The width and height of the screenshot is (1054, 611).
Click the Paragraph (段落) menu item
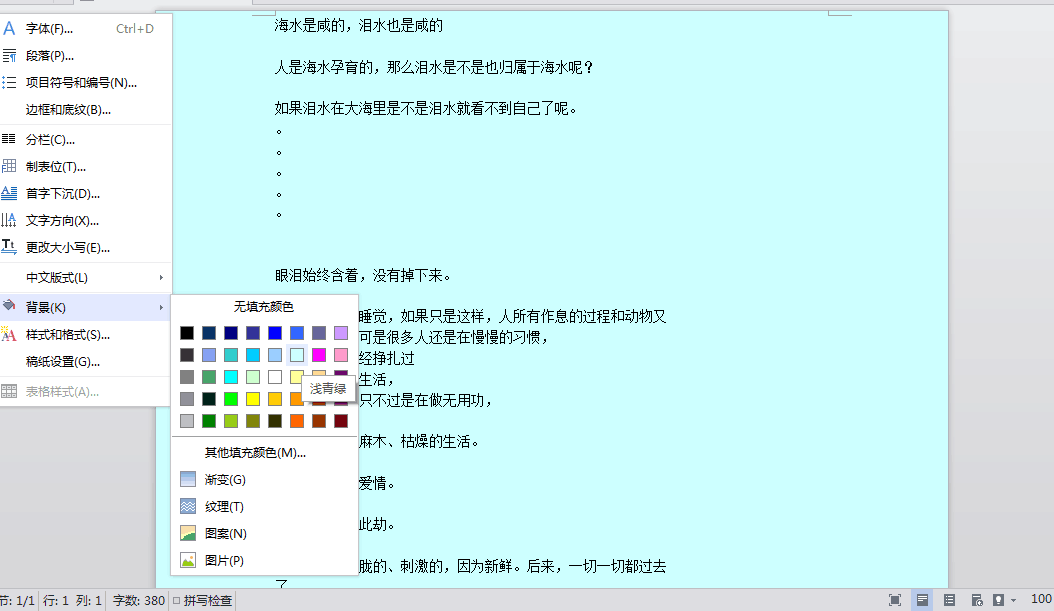click(x=49, y=56)
